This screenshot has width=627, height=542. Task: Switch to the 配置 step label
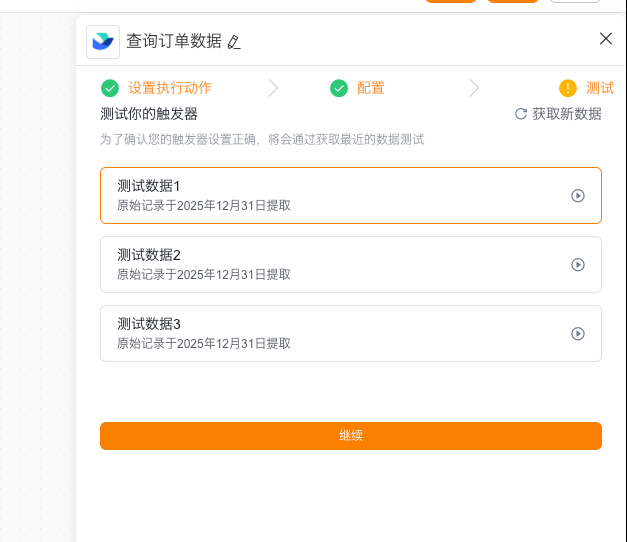(371, 88)
